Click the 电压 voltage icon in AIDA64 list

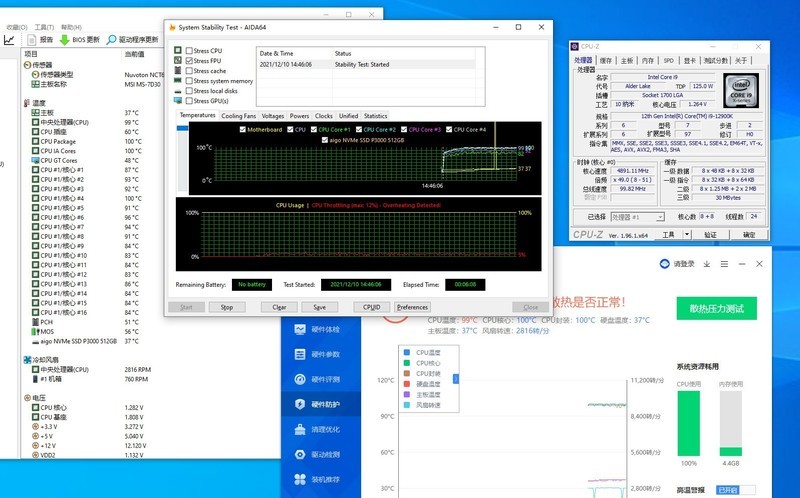point(28,397)
